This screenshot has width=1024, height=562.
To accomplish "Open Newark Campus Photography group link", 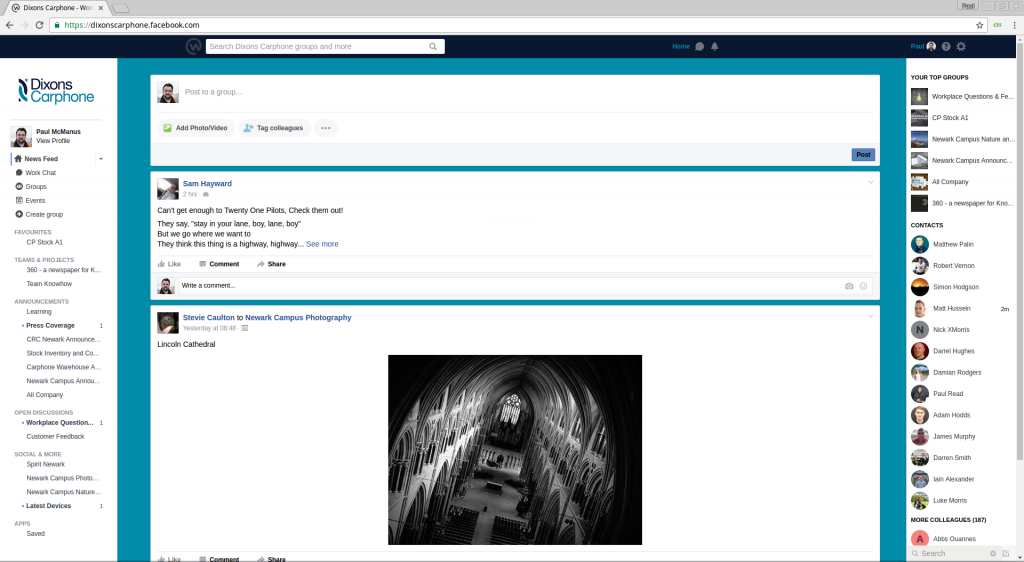I will point(298,317).
